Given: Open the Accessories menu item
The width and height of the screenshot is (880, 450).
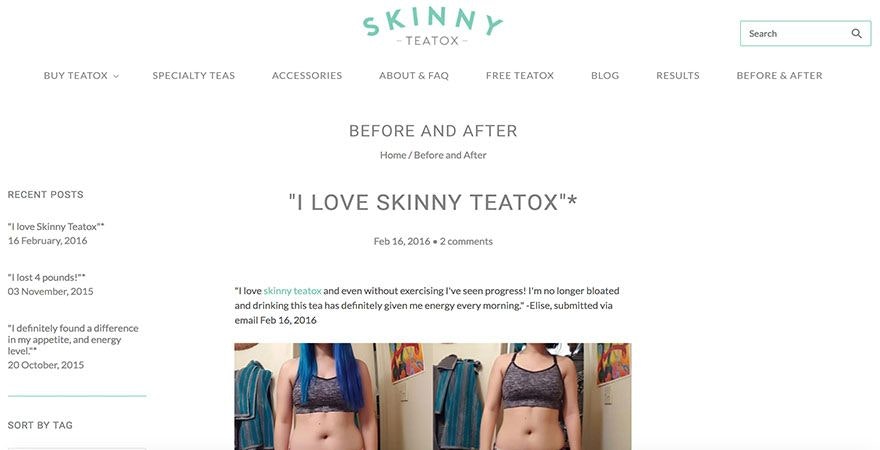Looking at the screenshot, I should [x=307, y=76].
